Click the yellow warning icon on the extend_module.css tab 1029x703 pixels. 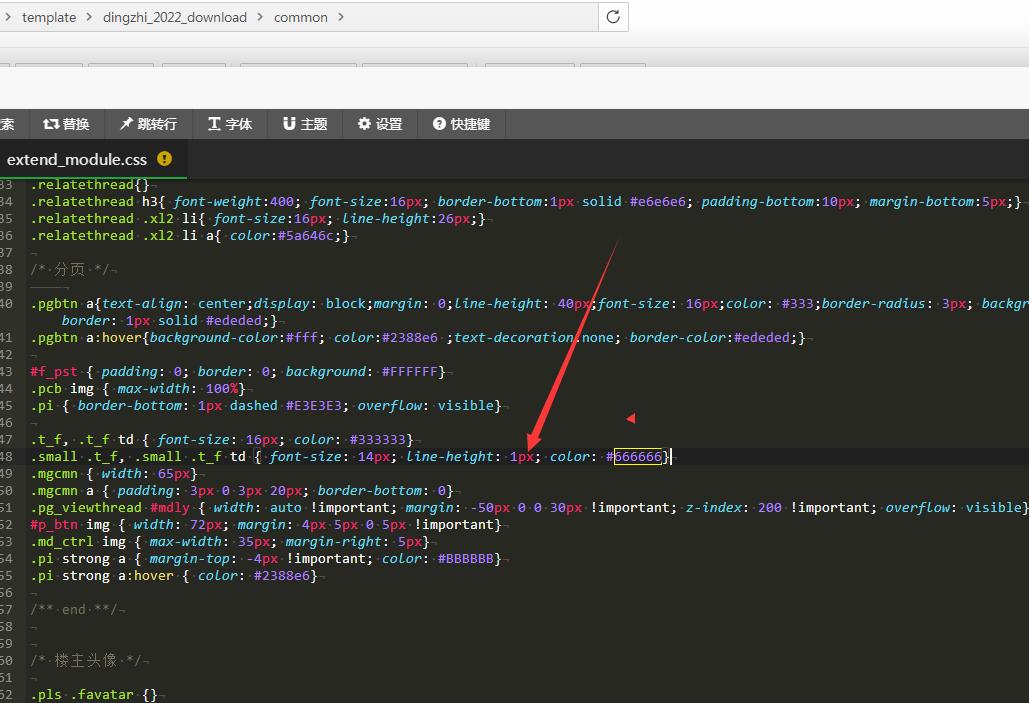164,159
